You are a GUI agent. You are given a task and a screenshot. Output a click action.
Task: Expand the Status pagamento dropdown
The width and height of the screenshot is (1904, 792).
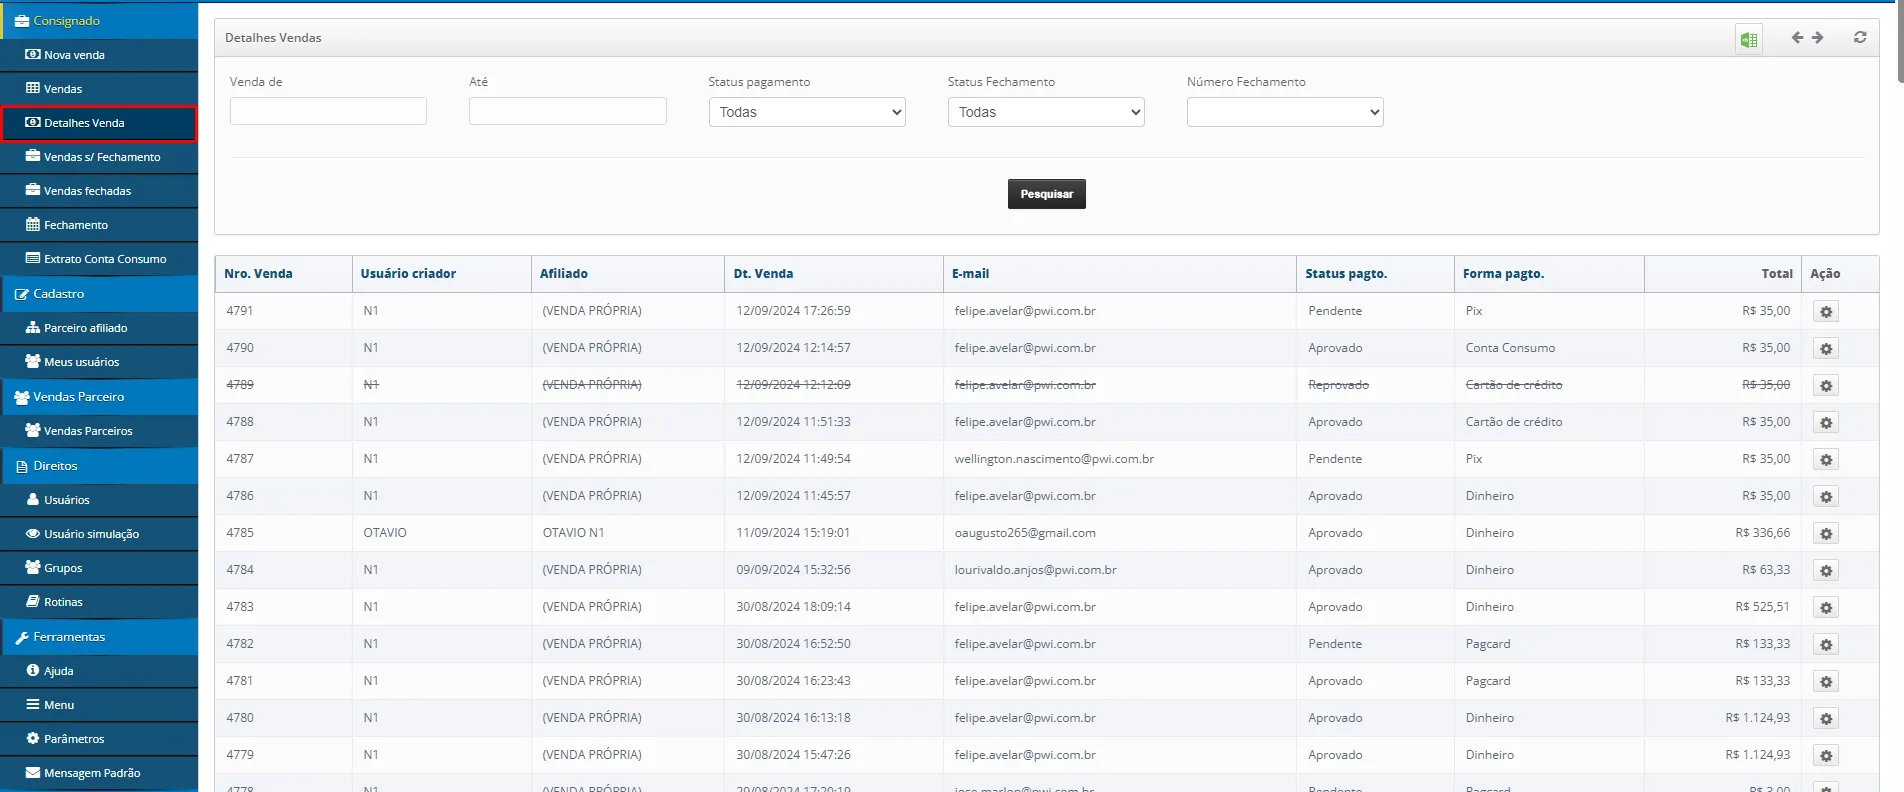coord(806,112)
